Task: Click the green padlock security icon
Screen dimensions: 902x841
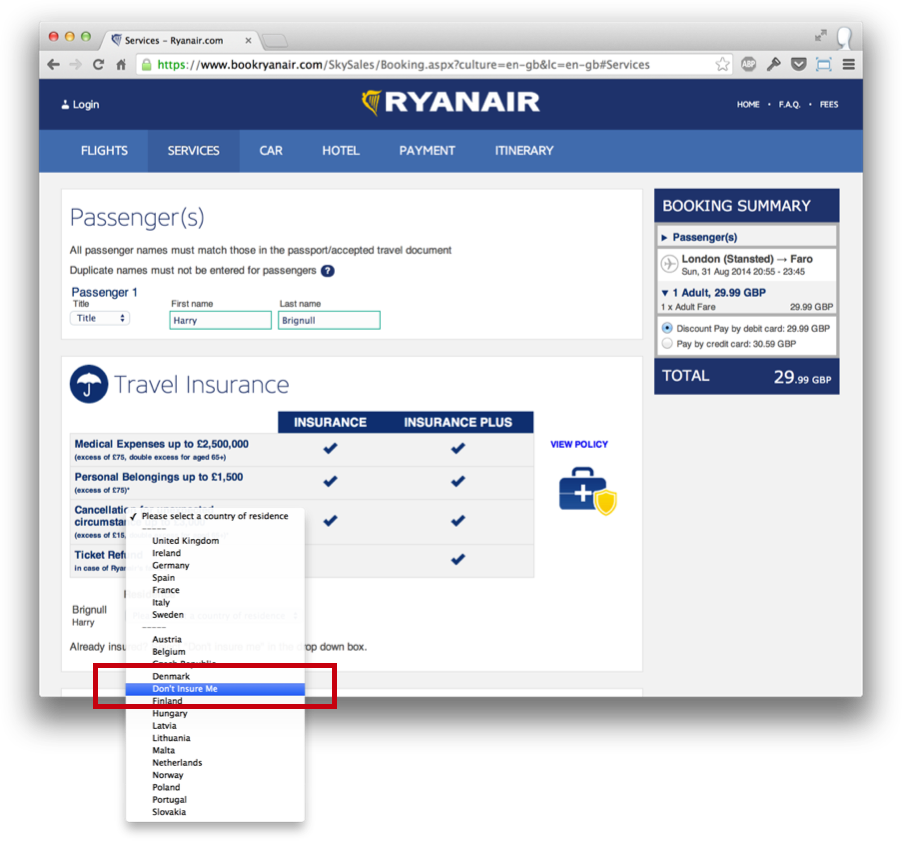Action: [x=146, y=64]
